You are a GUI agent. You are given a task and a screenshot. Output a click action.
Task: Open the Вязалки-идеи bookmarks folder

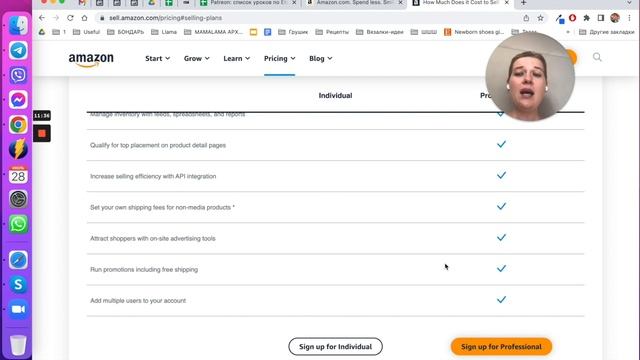tap(380, 32)
